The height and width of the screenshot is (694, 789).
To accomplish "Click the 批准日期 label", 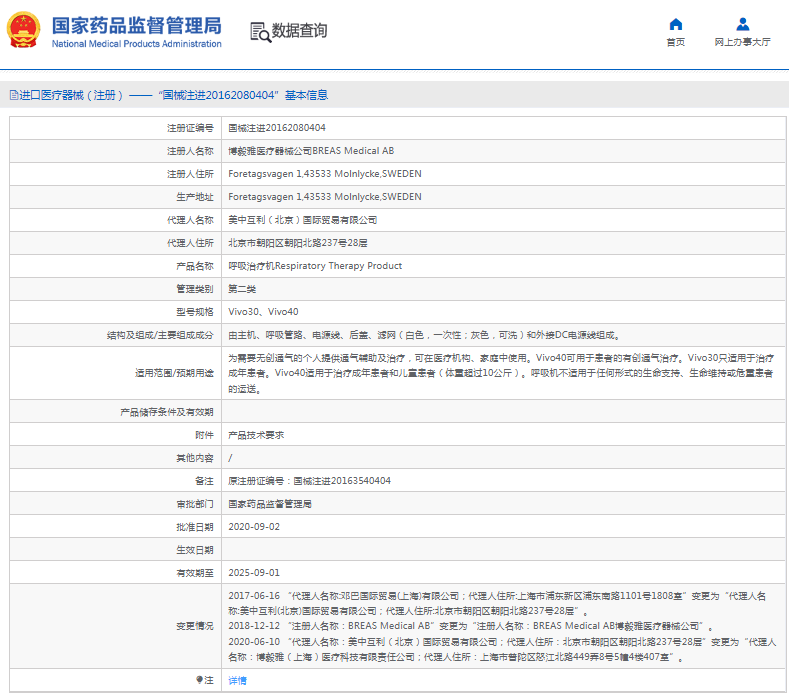I will tap(195, 527).
